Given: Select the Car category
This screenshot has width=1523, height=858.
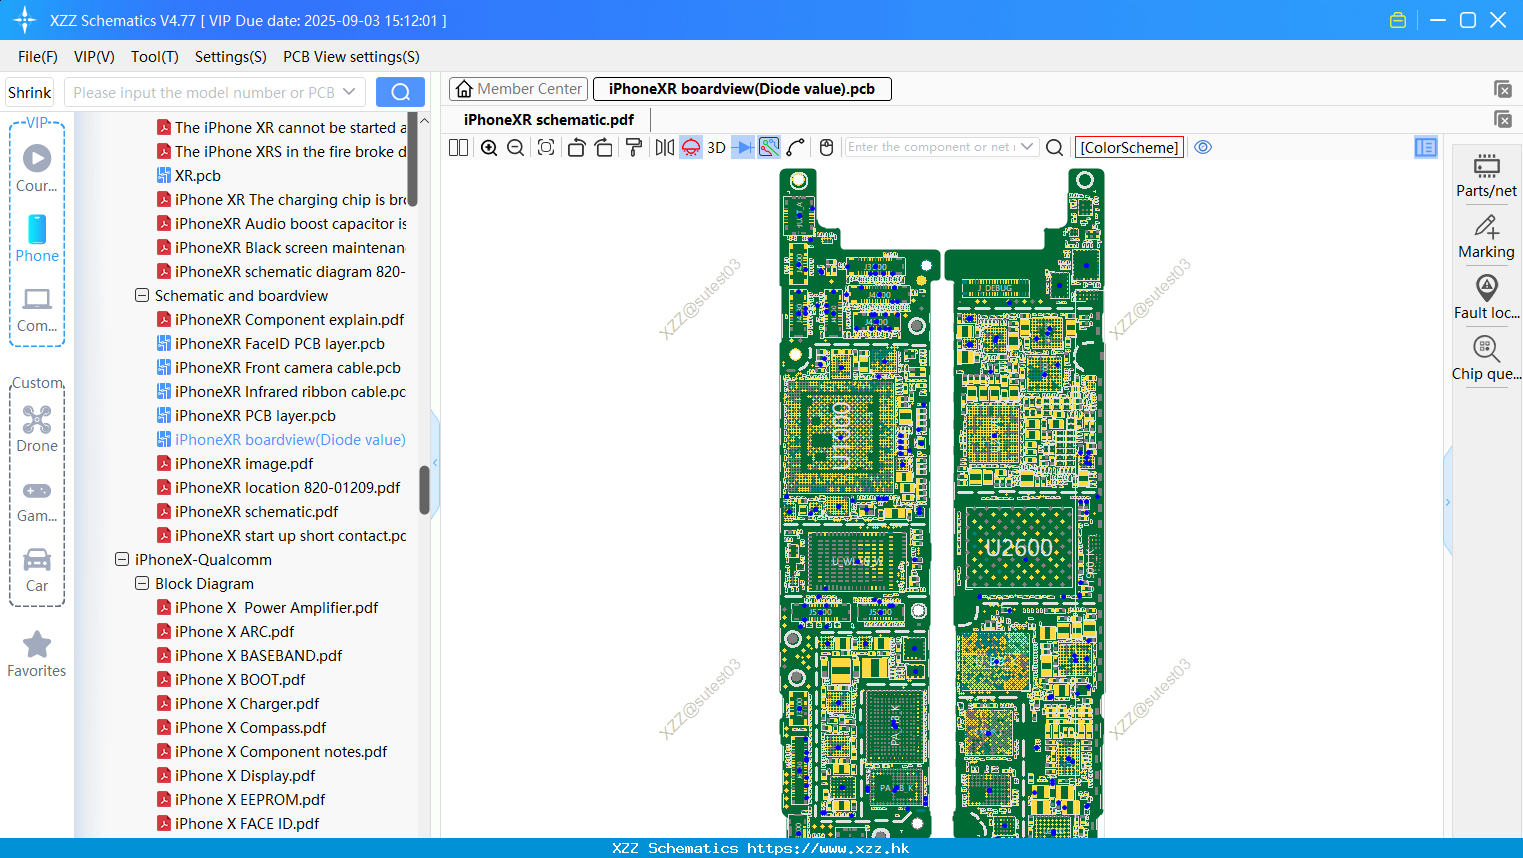Looking at the screenshot, I should 37,570.
